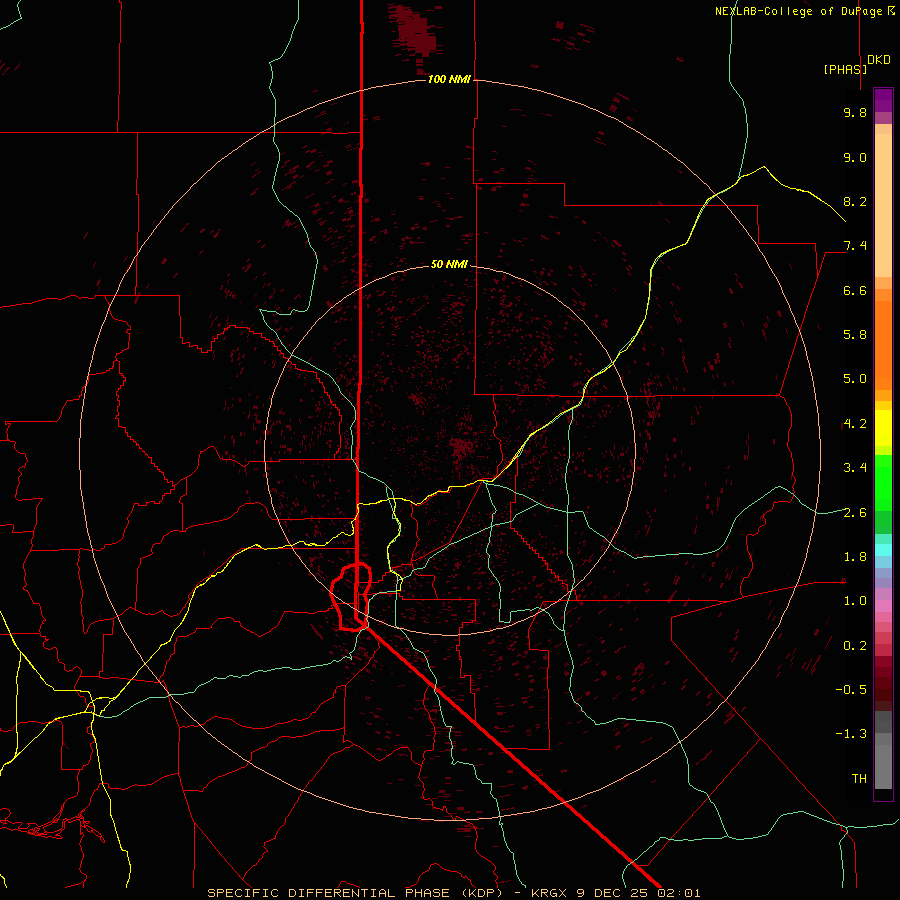Click the DKD label above the color bar

(x=879, y=60)
